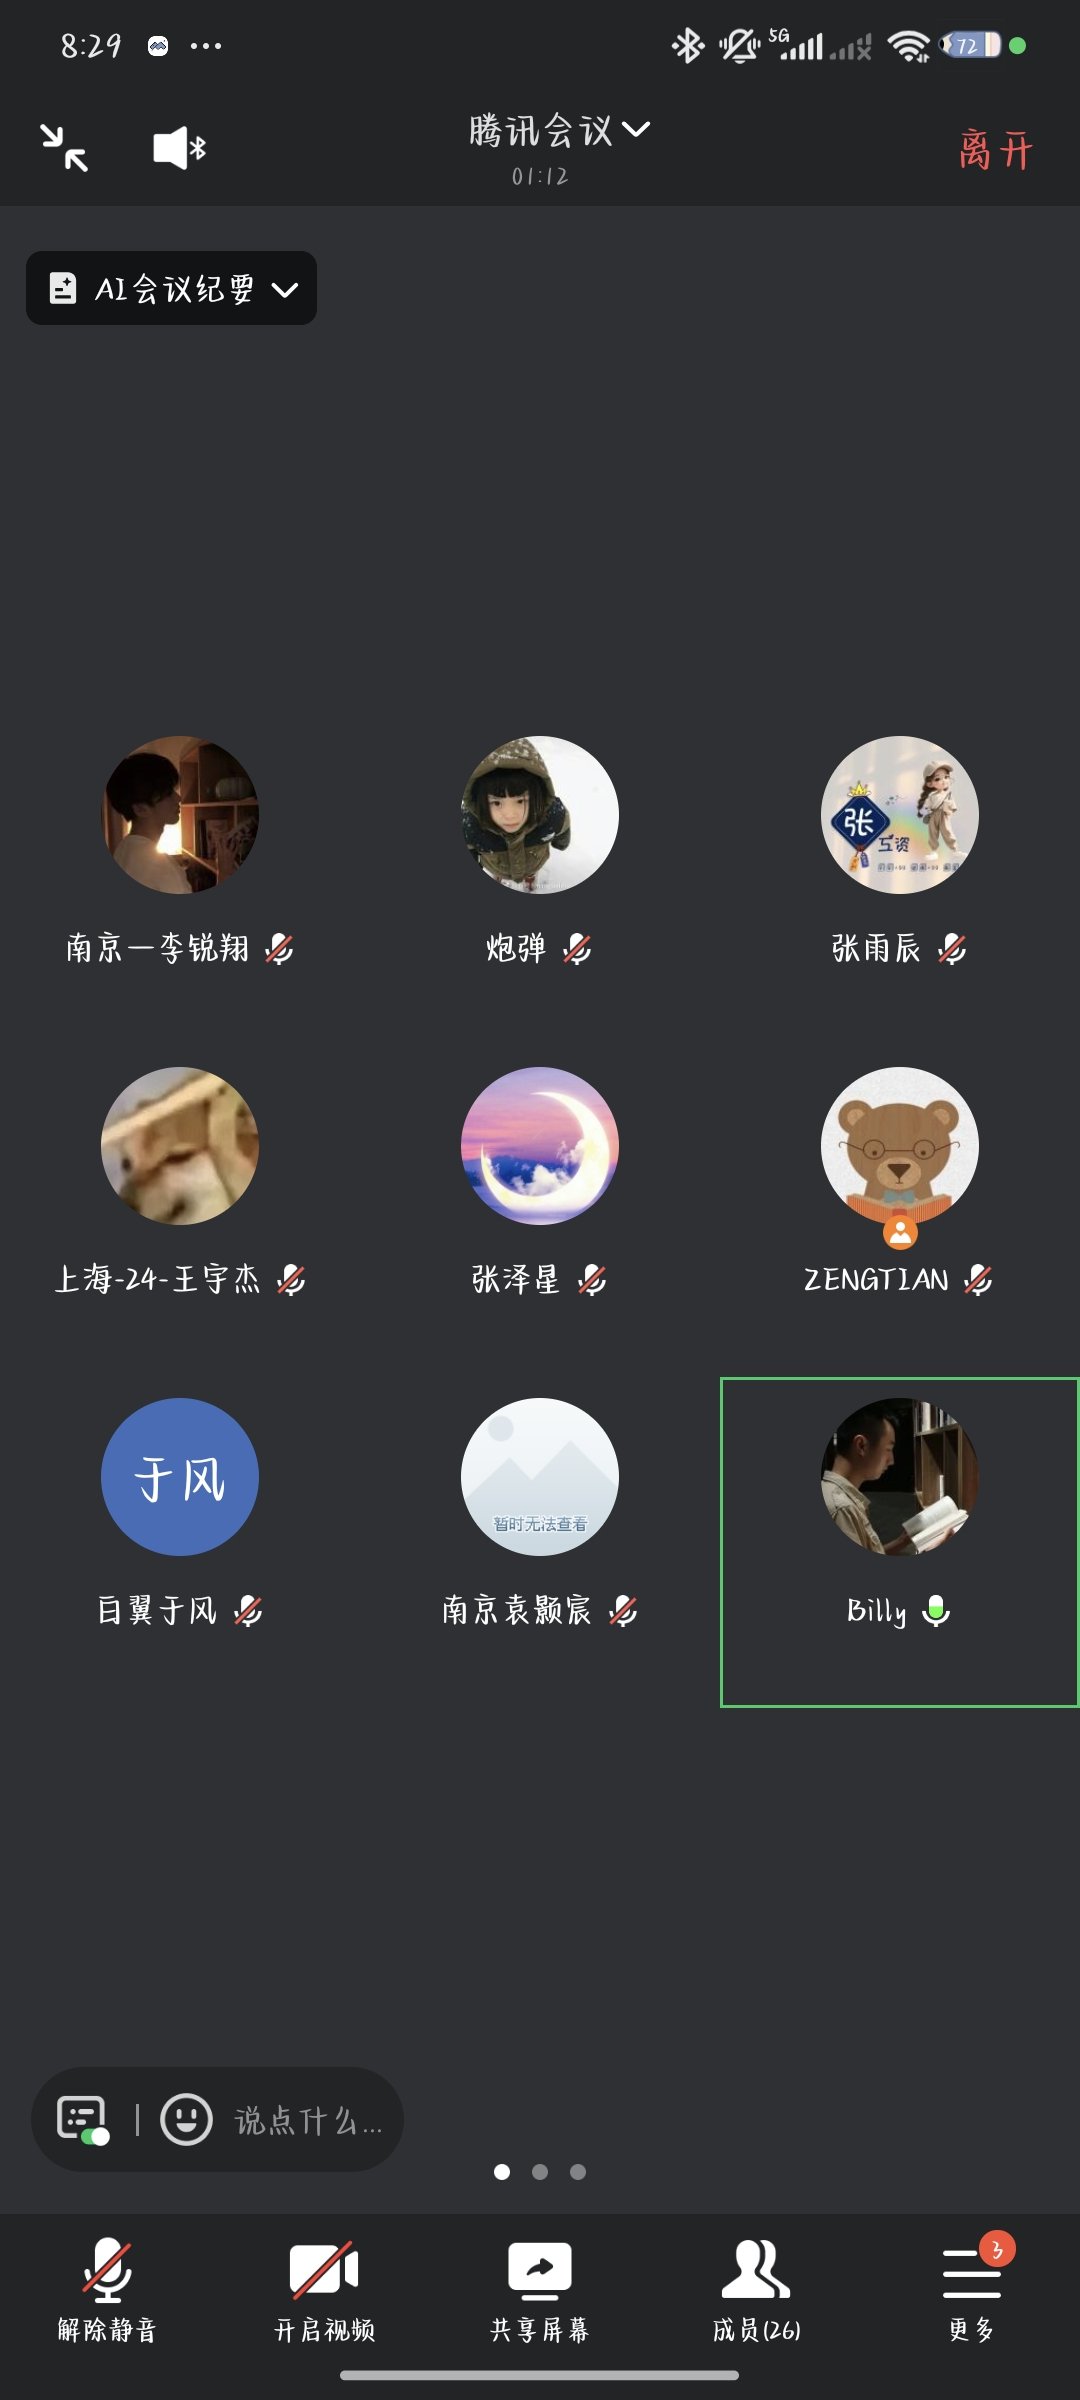Switch to the third participant page dot

click(578, 2171)
